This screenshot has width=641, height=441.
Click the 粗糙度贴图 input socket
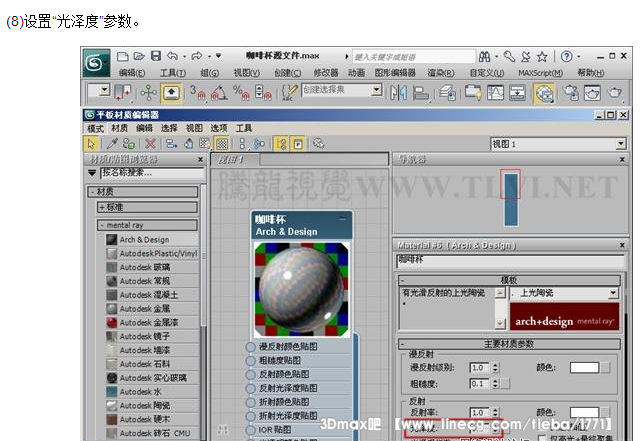[251, 361]
